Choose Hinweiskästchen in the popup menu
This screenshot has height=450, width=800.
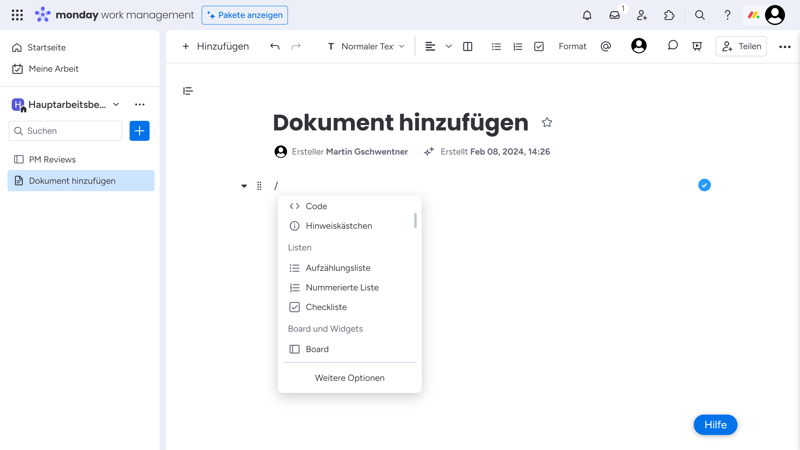338,226
